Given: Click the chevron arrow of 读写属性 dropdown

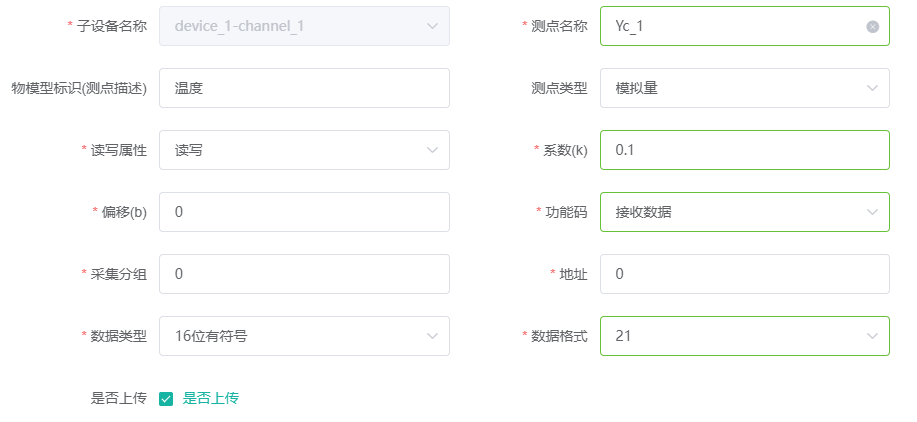Looking at the screenshot, I should point(432,150).
